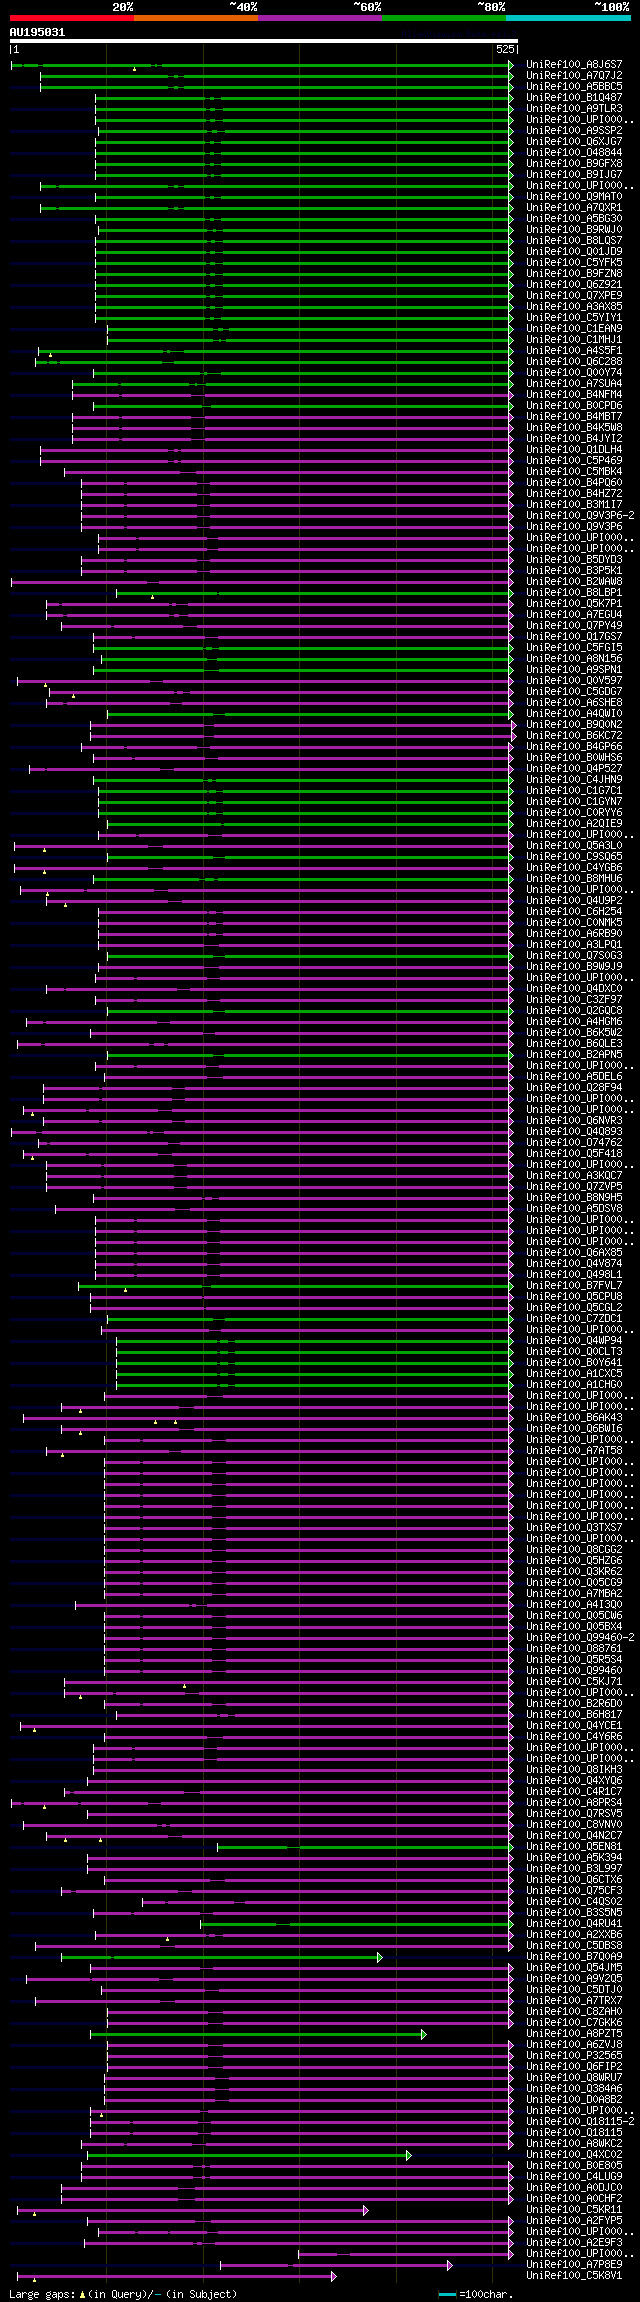Open the UniRef100_B9FZN8 hit
This screenshot has width=640, height=2302.
coord(574,274)
